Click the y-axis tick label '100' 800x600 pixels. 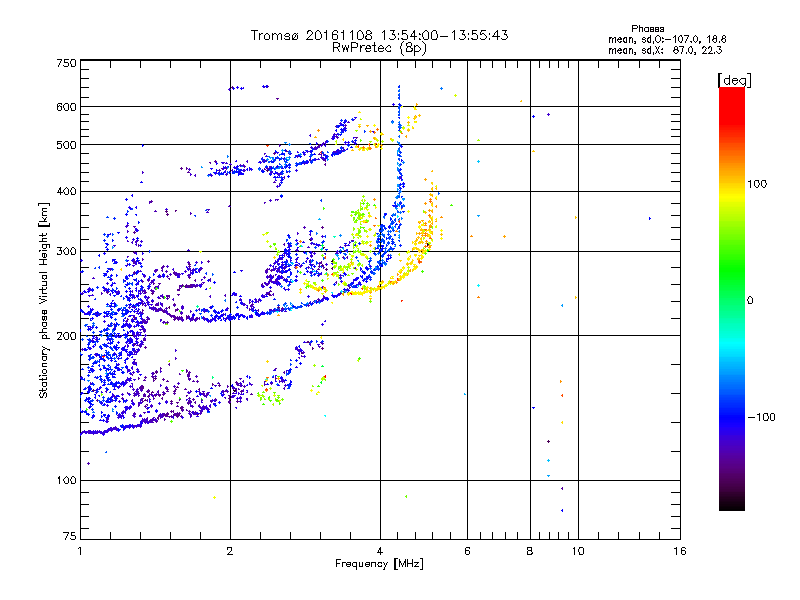[x=66, y=481]
